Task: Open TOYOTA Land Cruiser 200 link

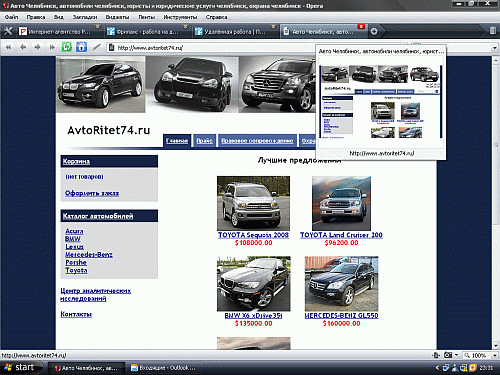Action: coord(341,235)
